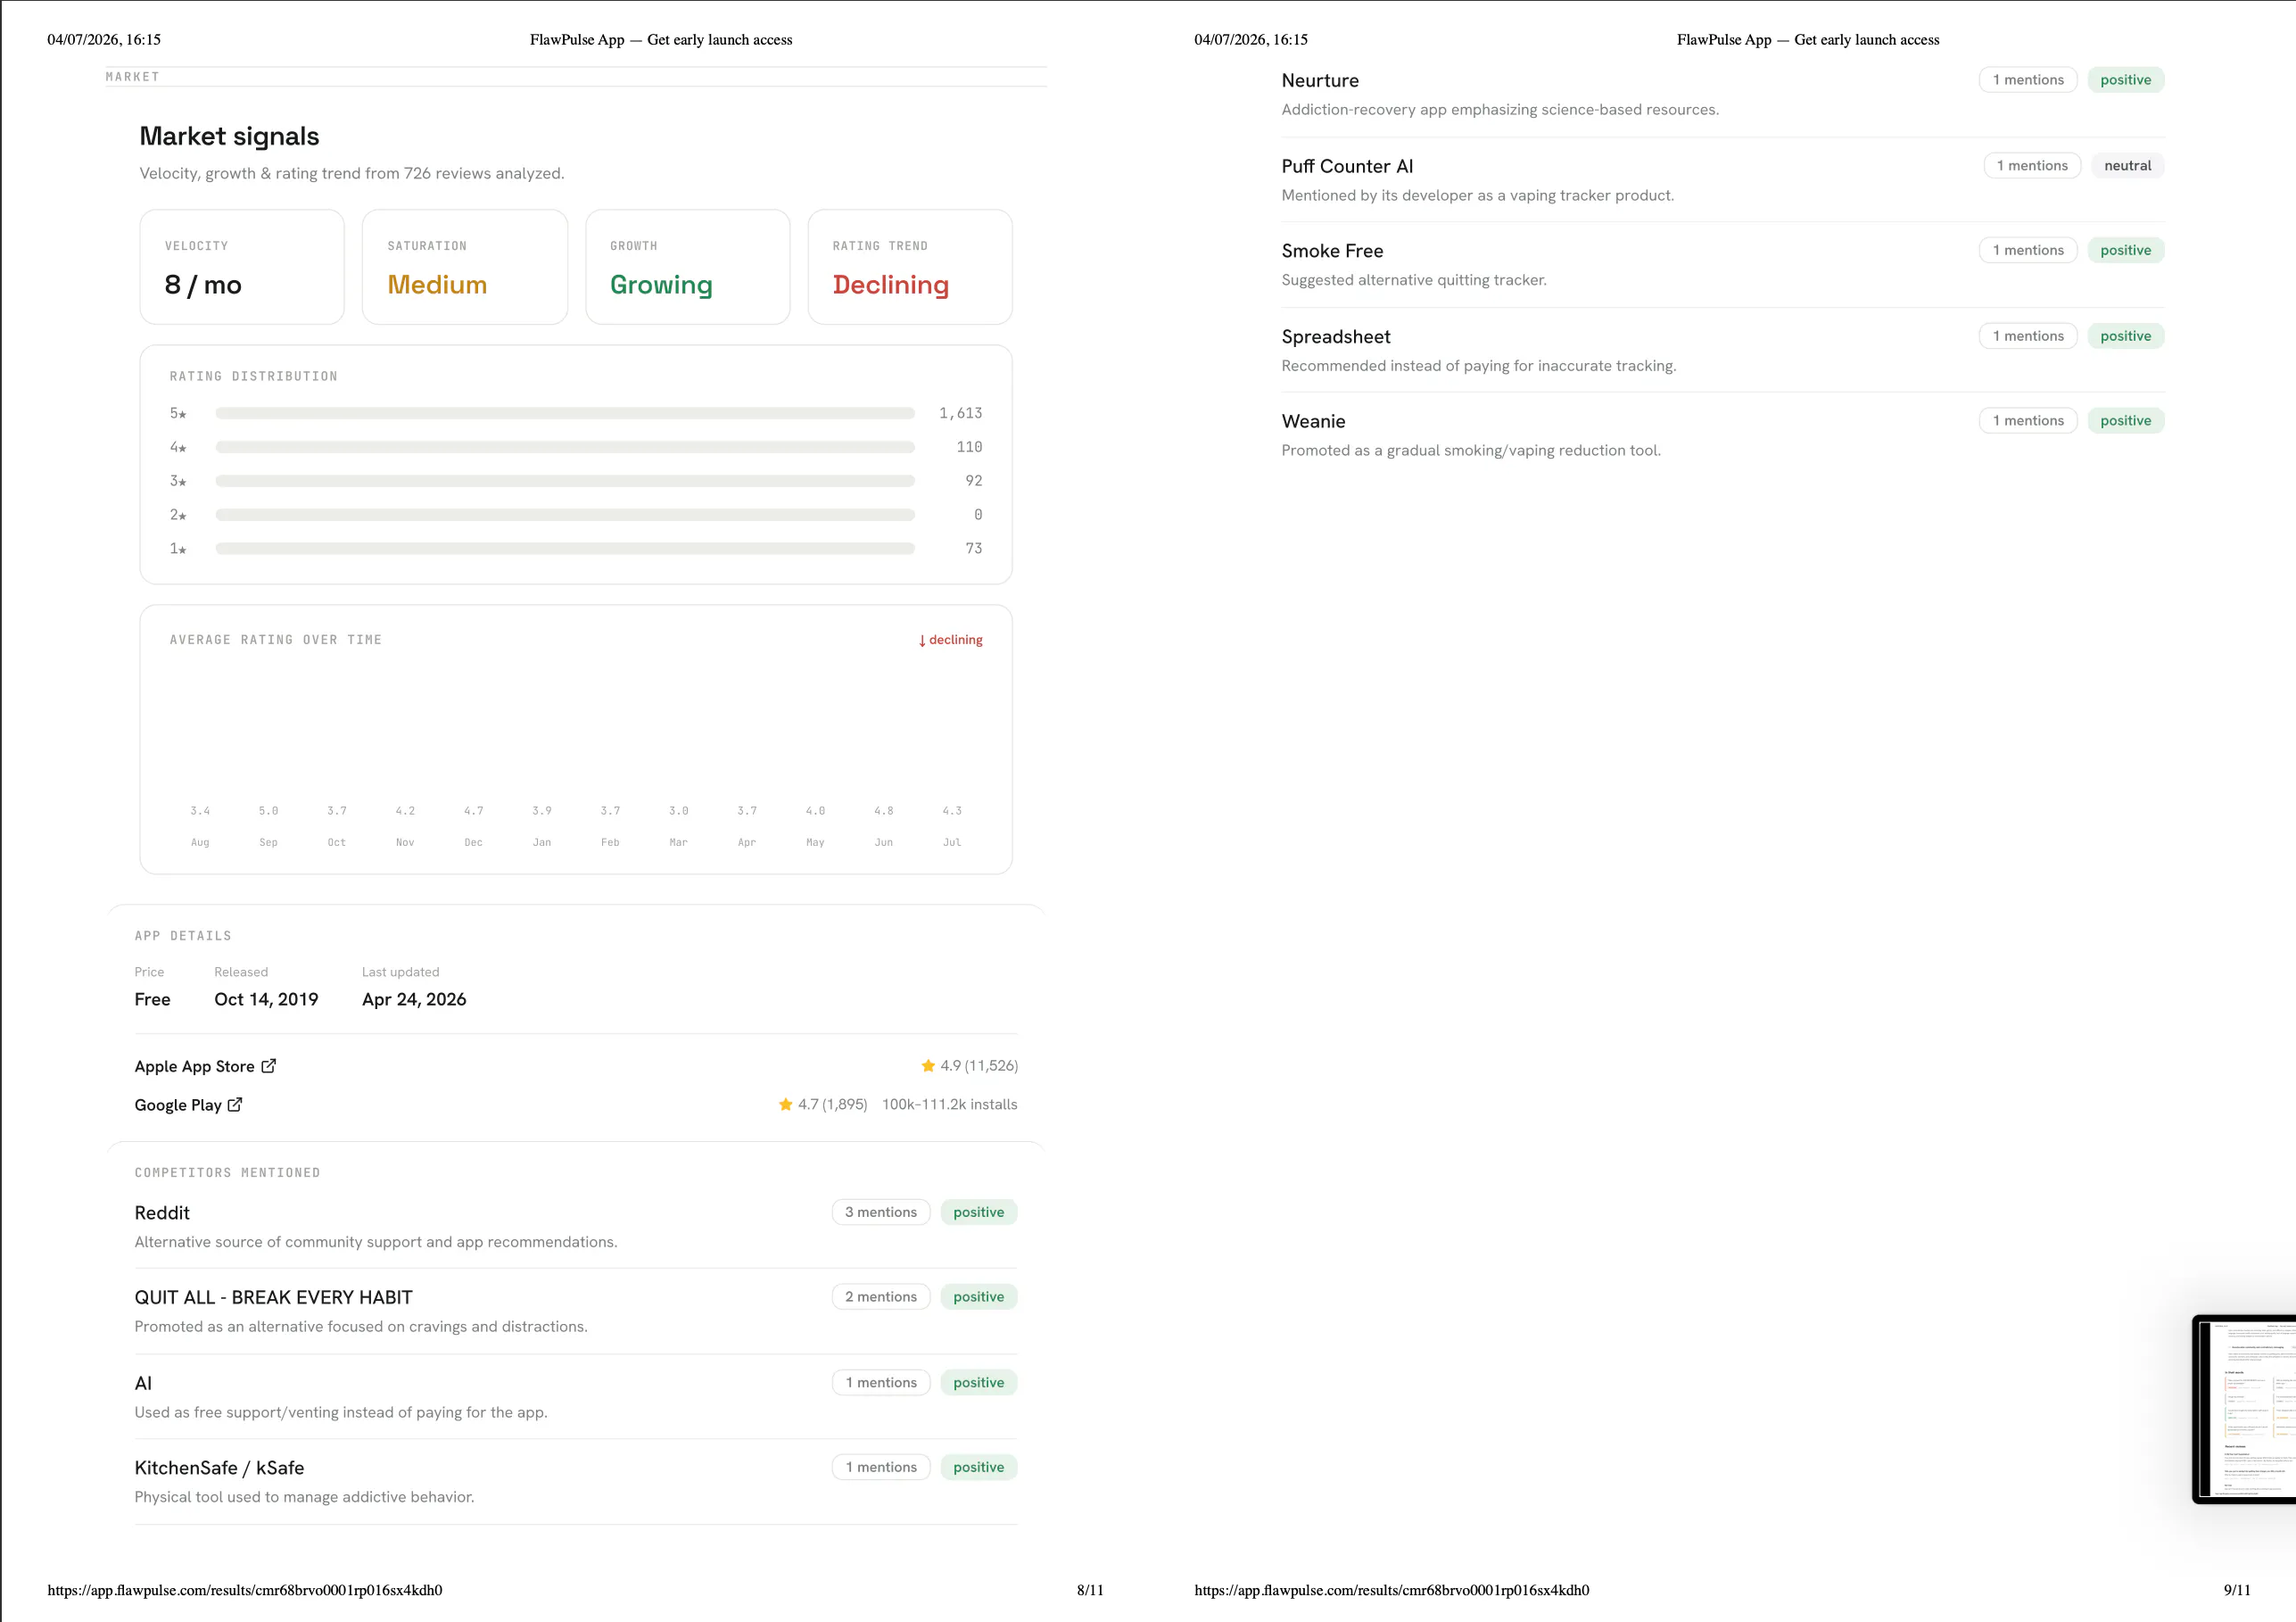Click Reddit's positive sentiment badge
The height and width of the screenshot is (1622, 2296).
tap(979, 1212)
